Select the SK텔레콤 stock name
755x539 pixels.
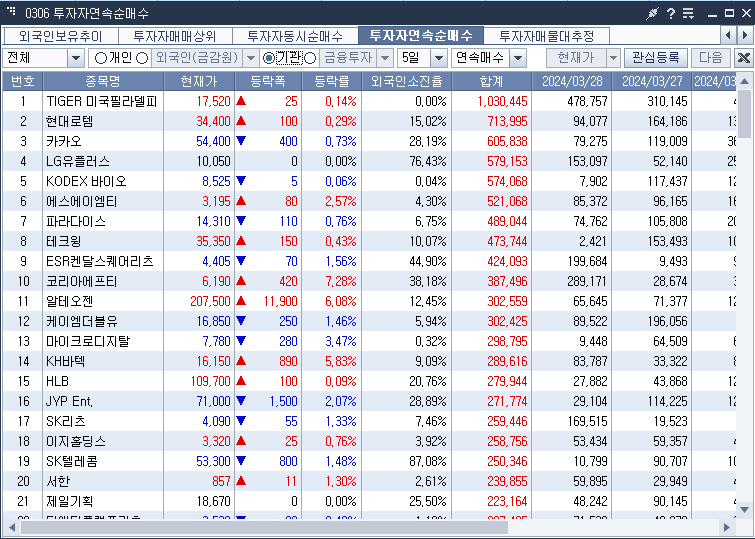[72, 461]
